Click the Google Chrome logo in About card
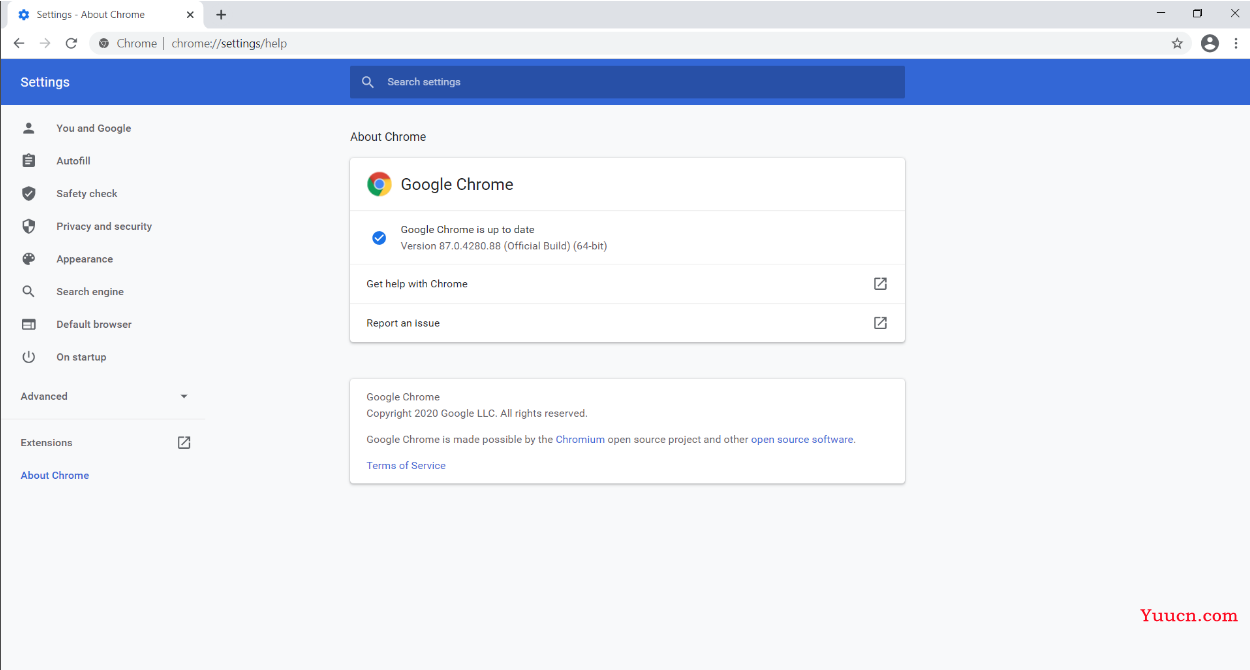This screenshot has height=670, width=1250. (x=379, y=184)
